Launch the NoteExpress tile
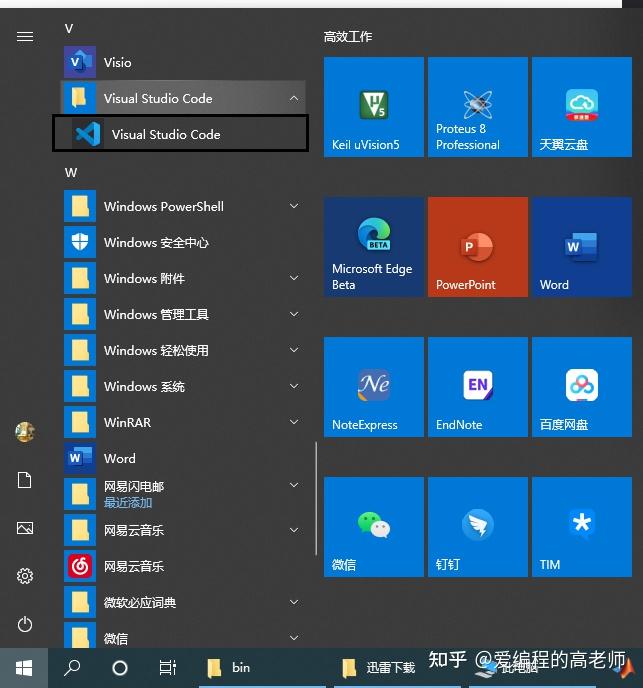Screen dimensions: 643x688 (x=374, y=387)
